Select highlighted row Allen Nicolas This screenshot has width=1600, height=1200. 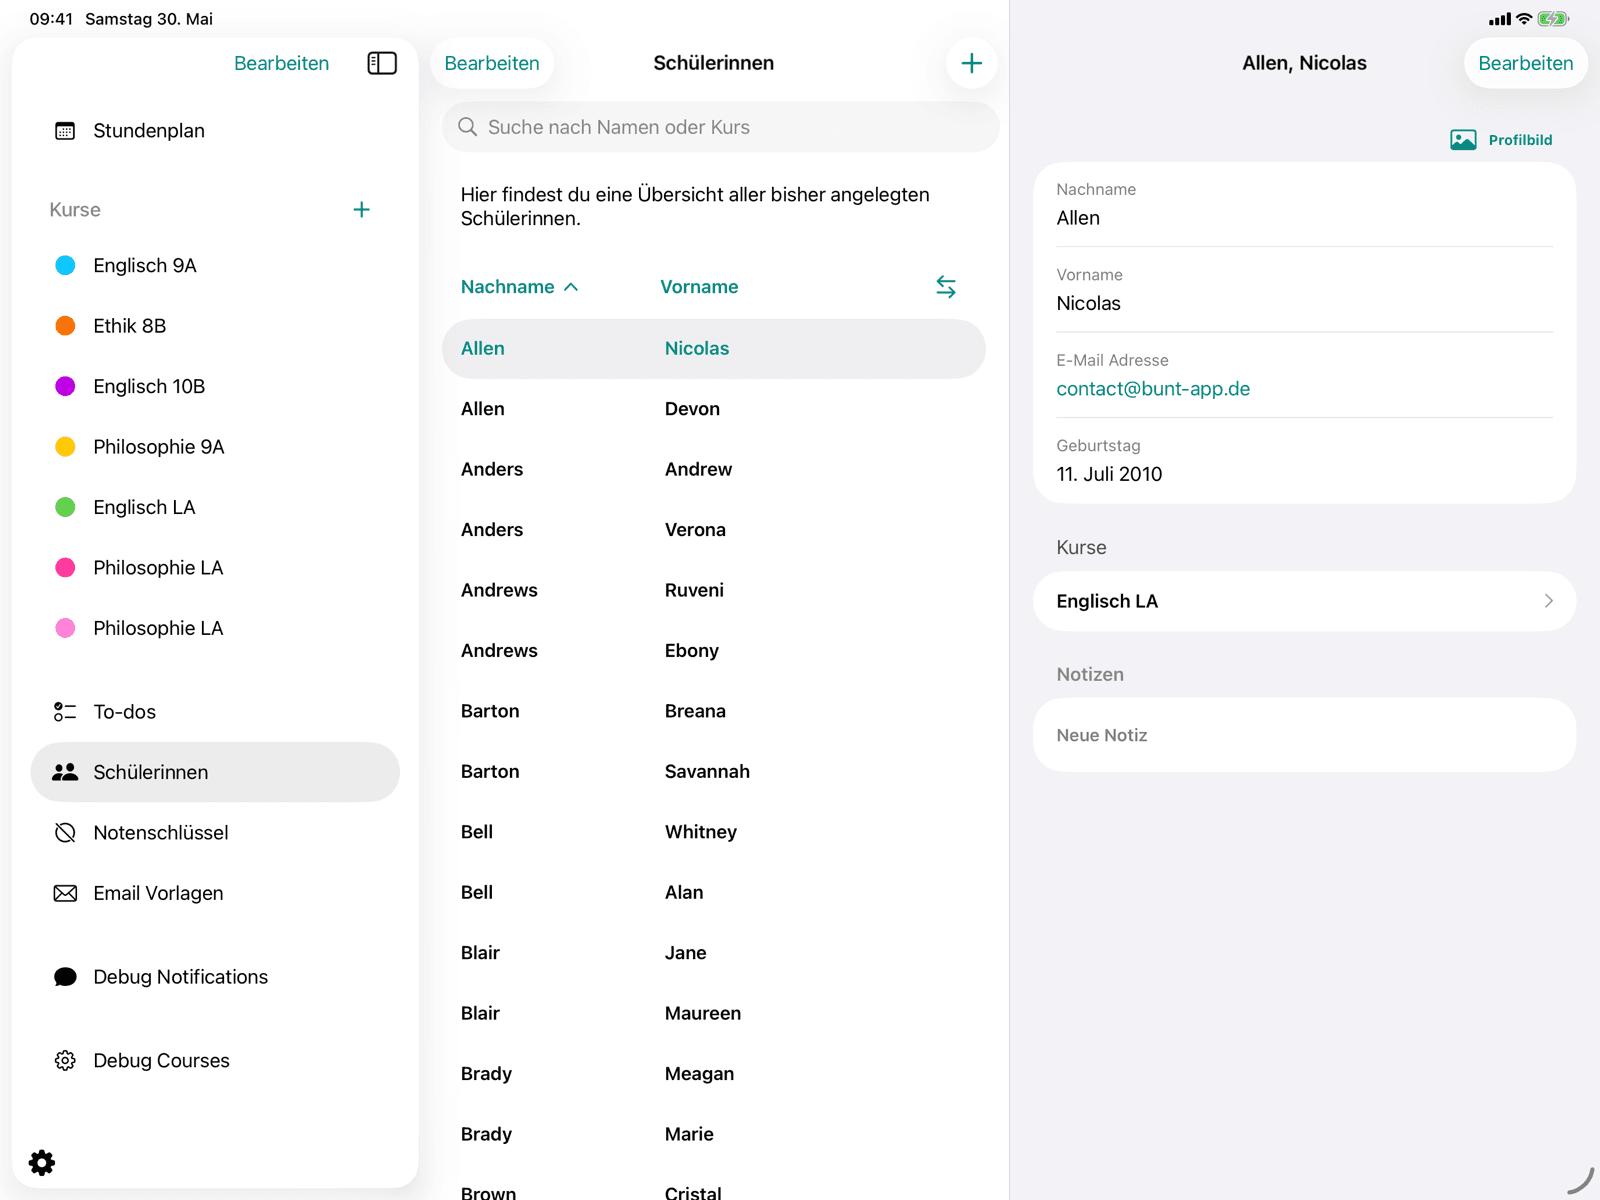(714, 349)
